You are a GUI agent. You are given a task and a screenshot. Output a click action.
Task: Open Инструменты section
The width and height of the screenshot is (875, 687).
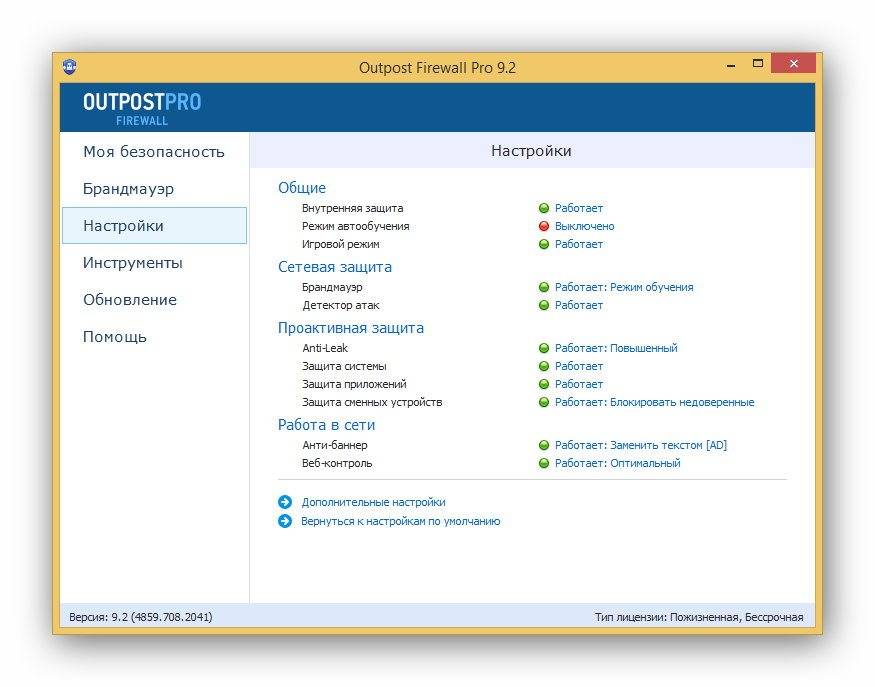tap(154, 262)
